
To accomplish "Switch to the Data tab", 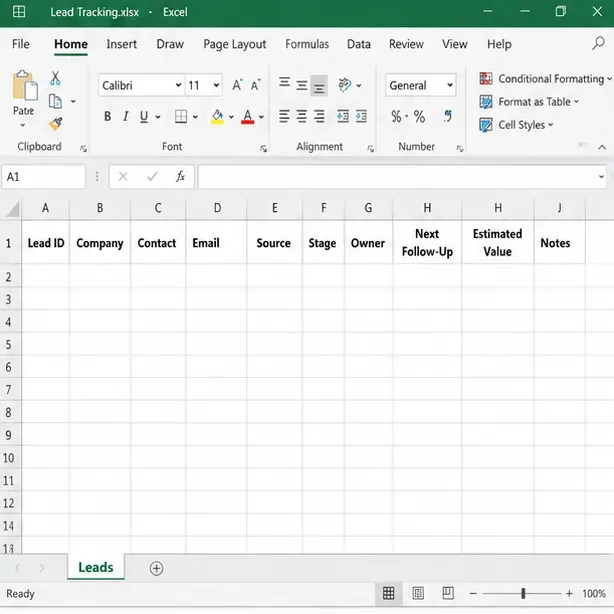I will [x=359, y=44].
